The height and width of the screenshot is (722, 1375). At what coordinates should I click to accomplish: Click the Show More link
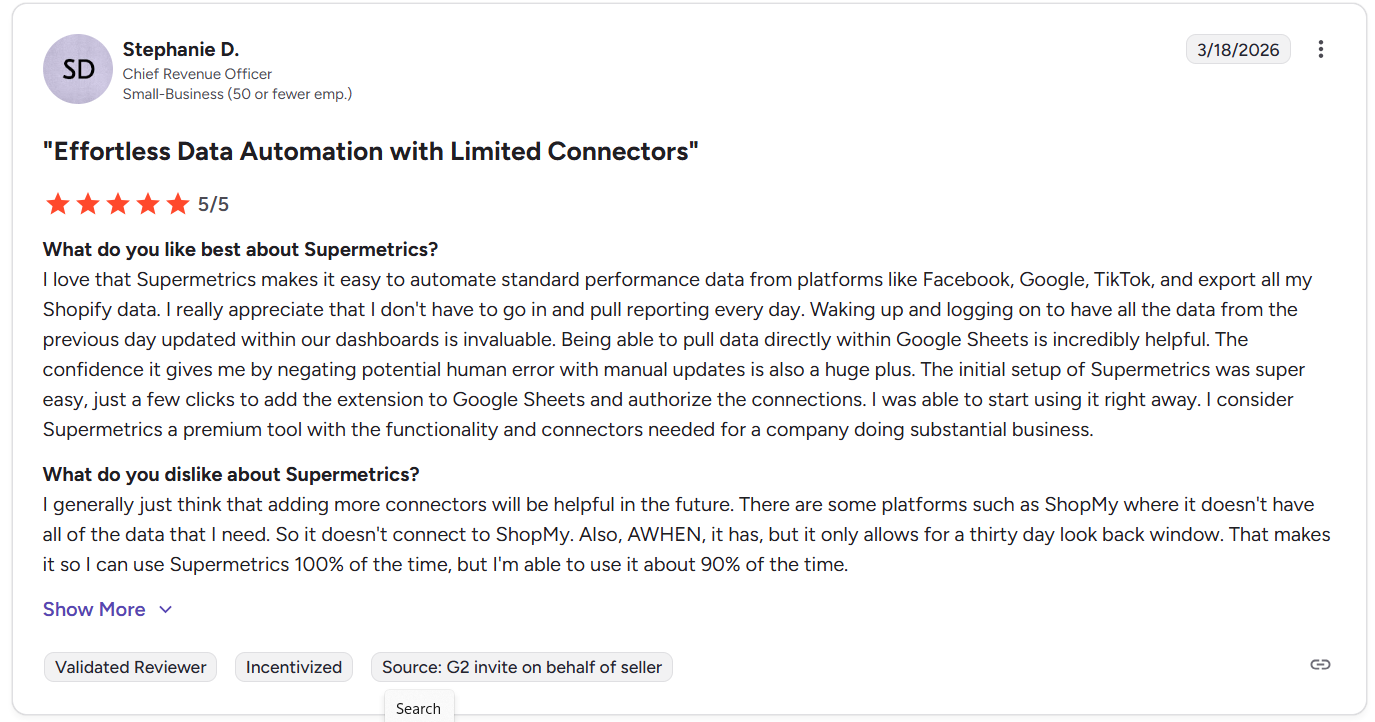pyautogui.click(x=94, y=609)
